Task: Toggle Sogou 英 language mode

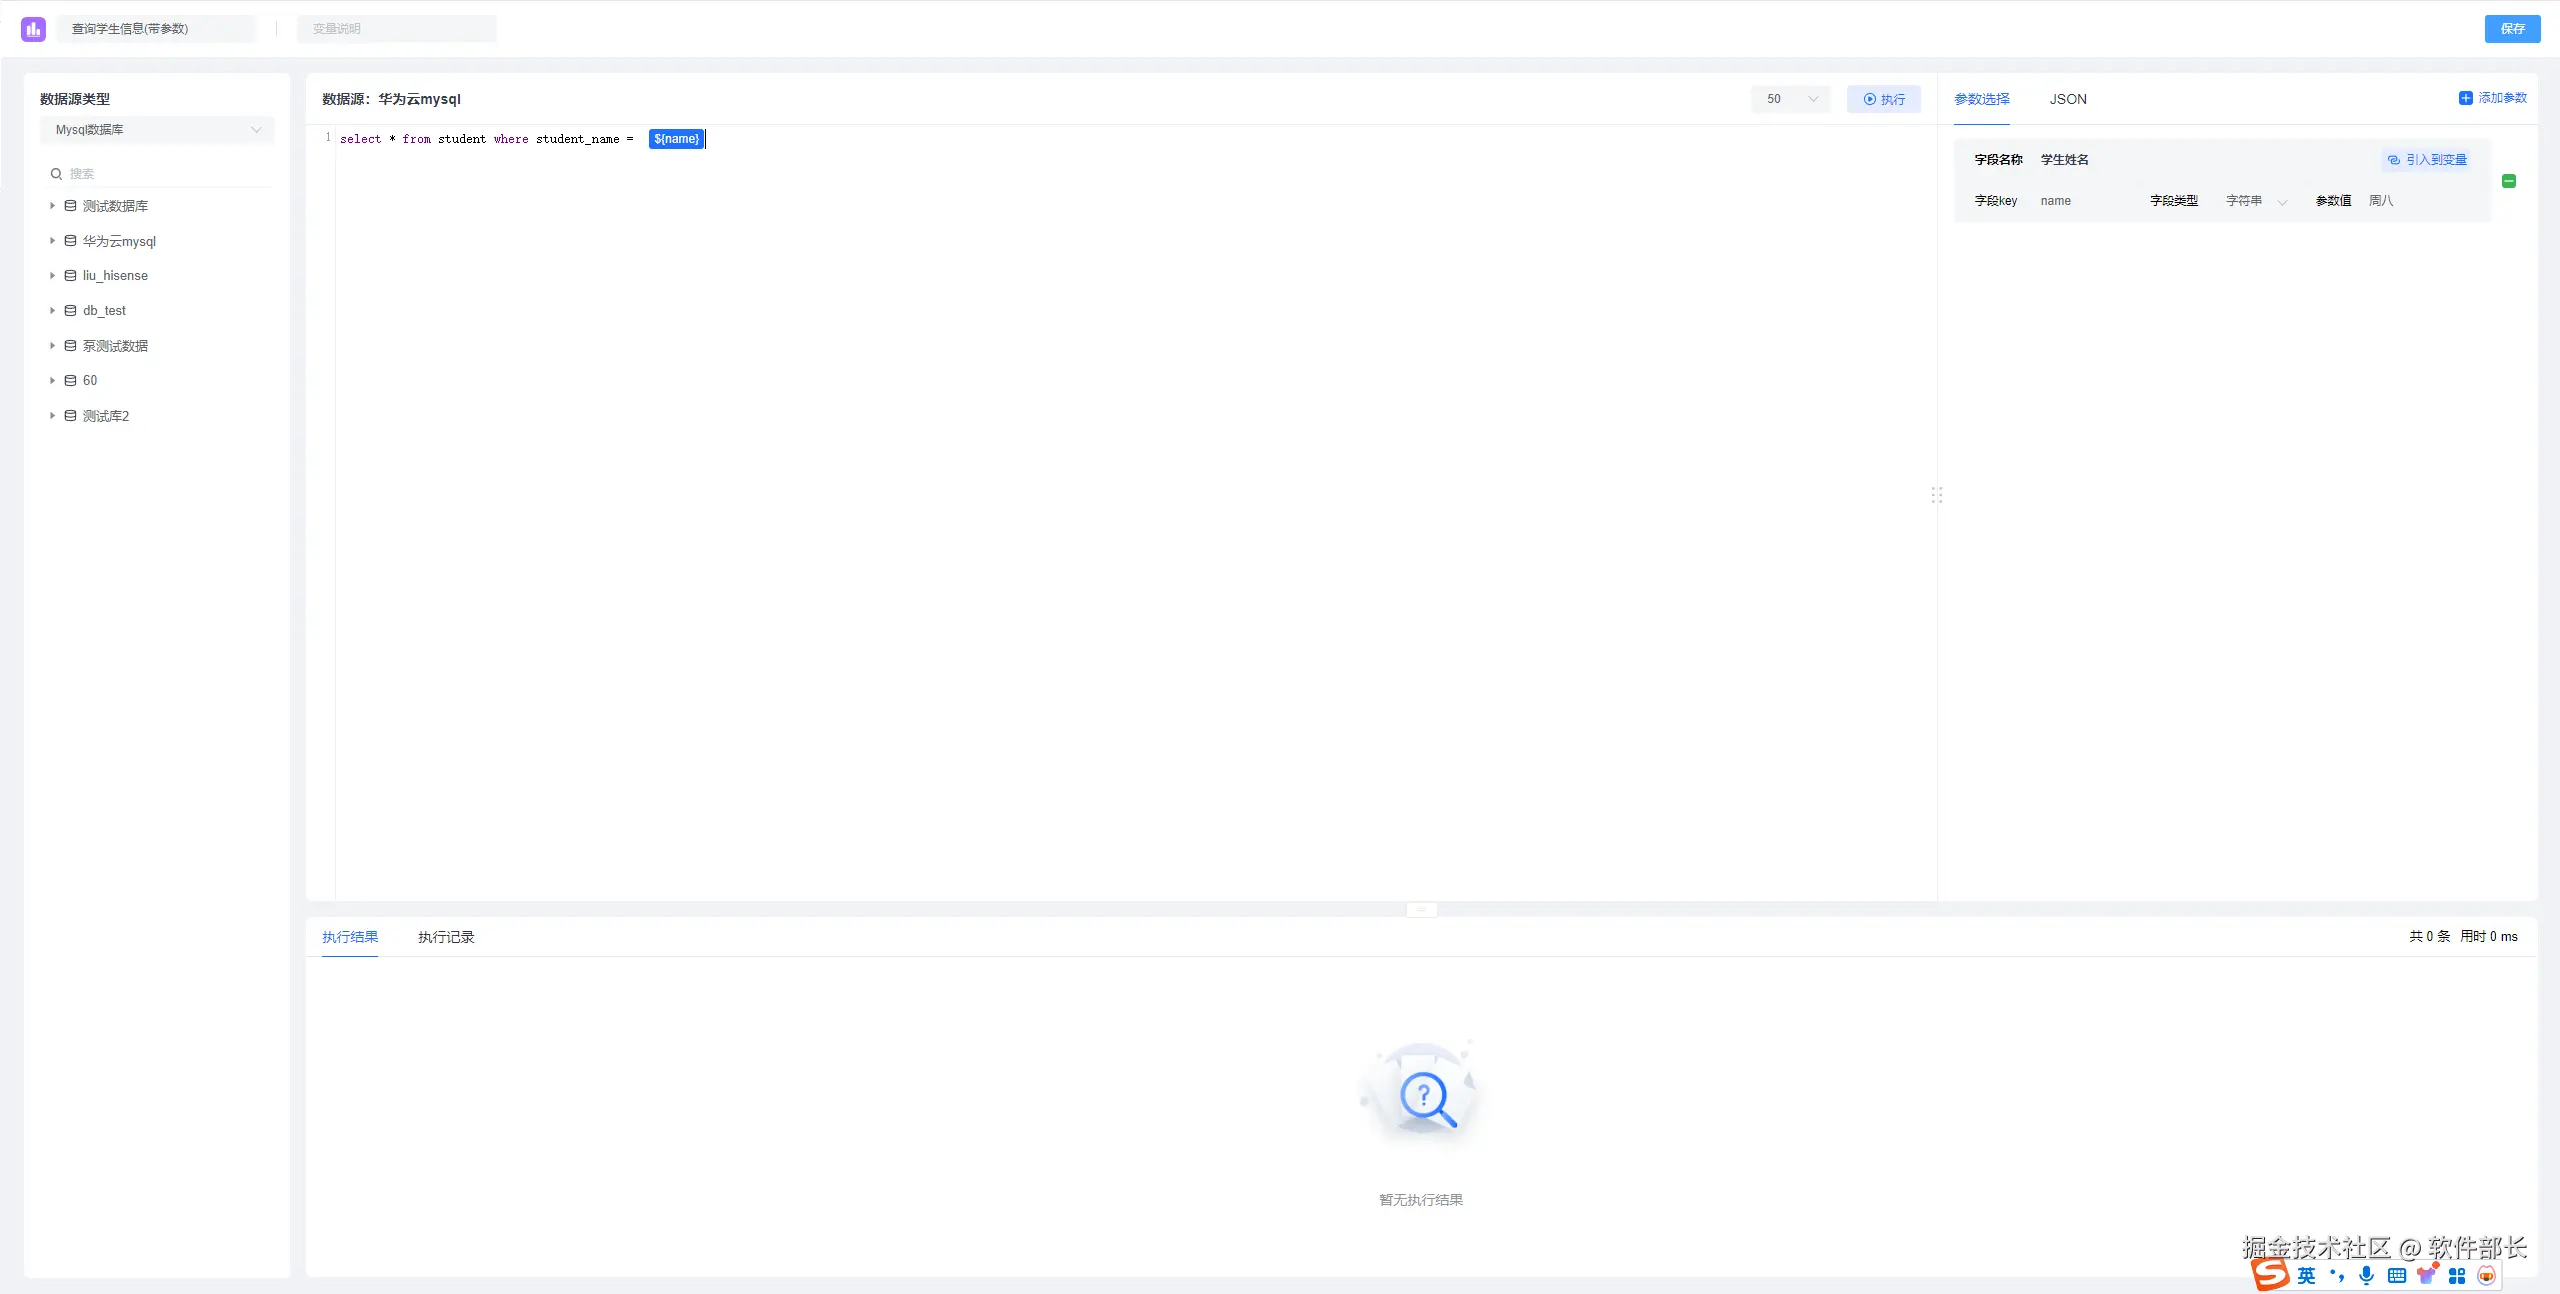Action: click(2306, 1275)
